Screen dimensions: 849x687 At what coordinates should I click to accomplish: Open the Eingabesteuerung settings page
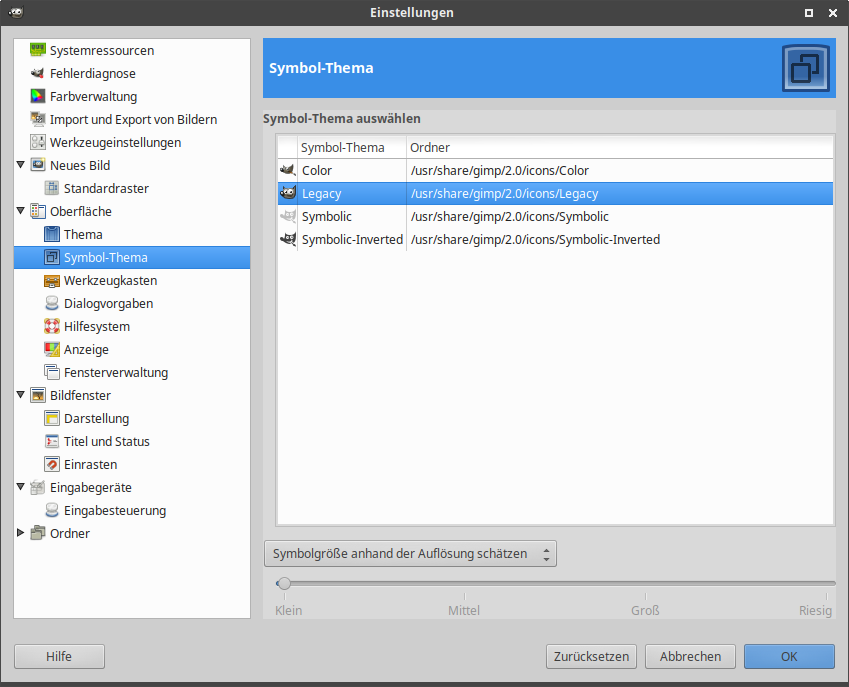(x=115, y=511)
